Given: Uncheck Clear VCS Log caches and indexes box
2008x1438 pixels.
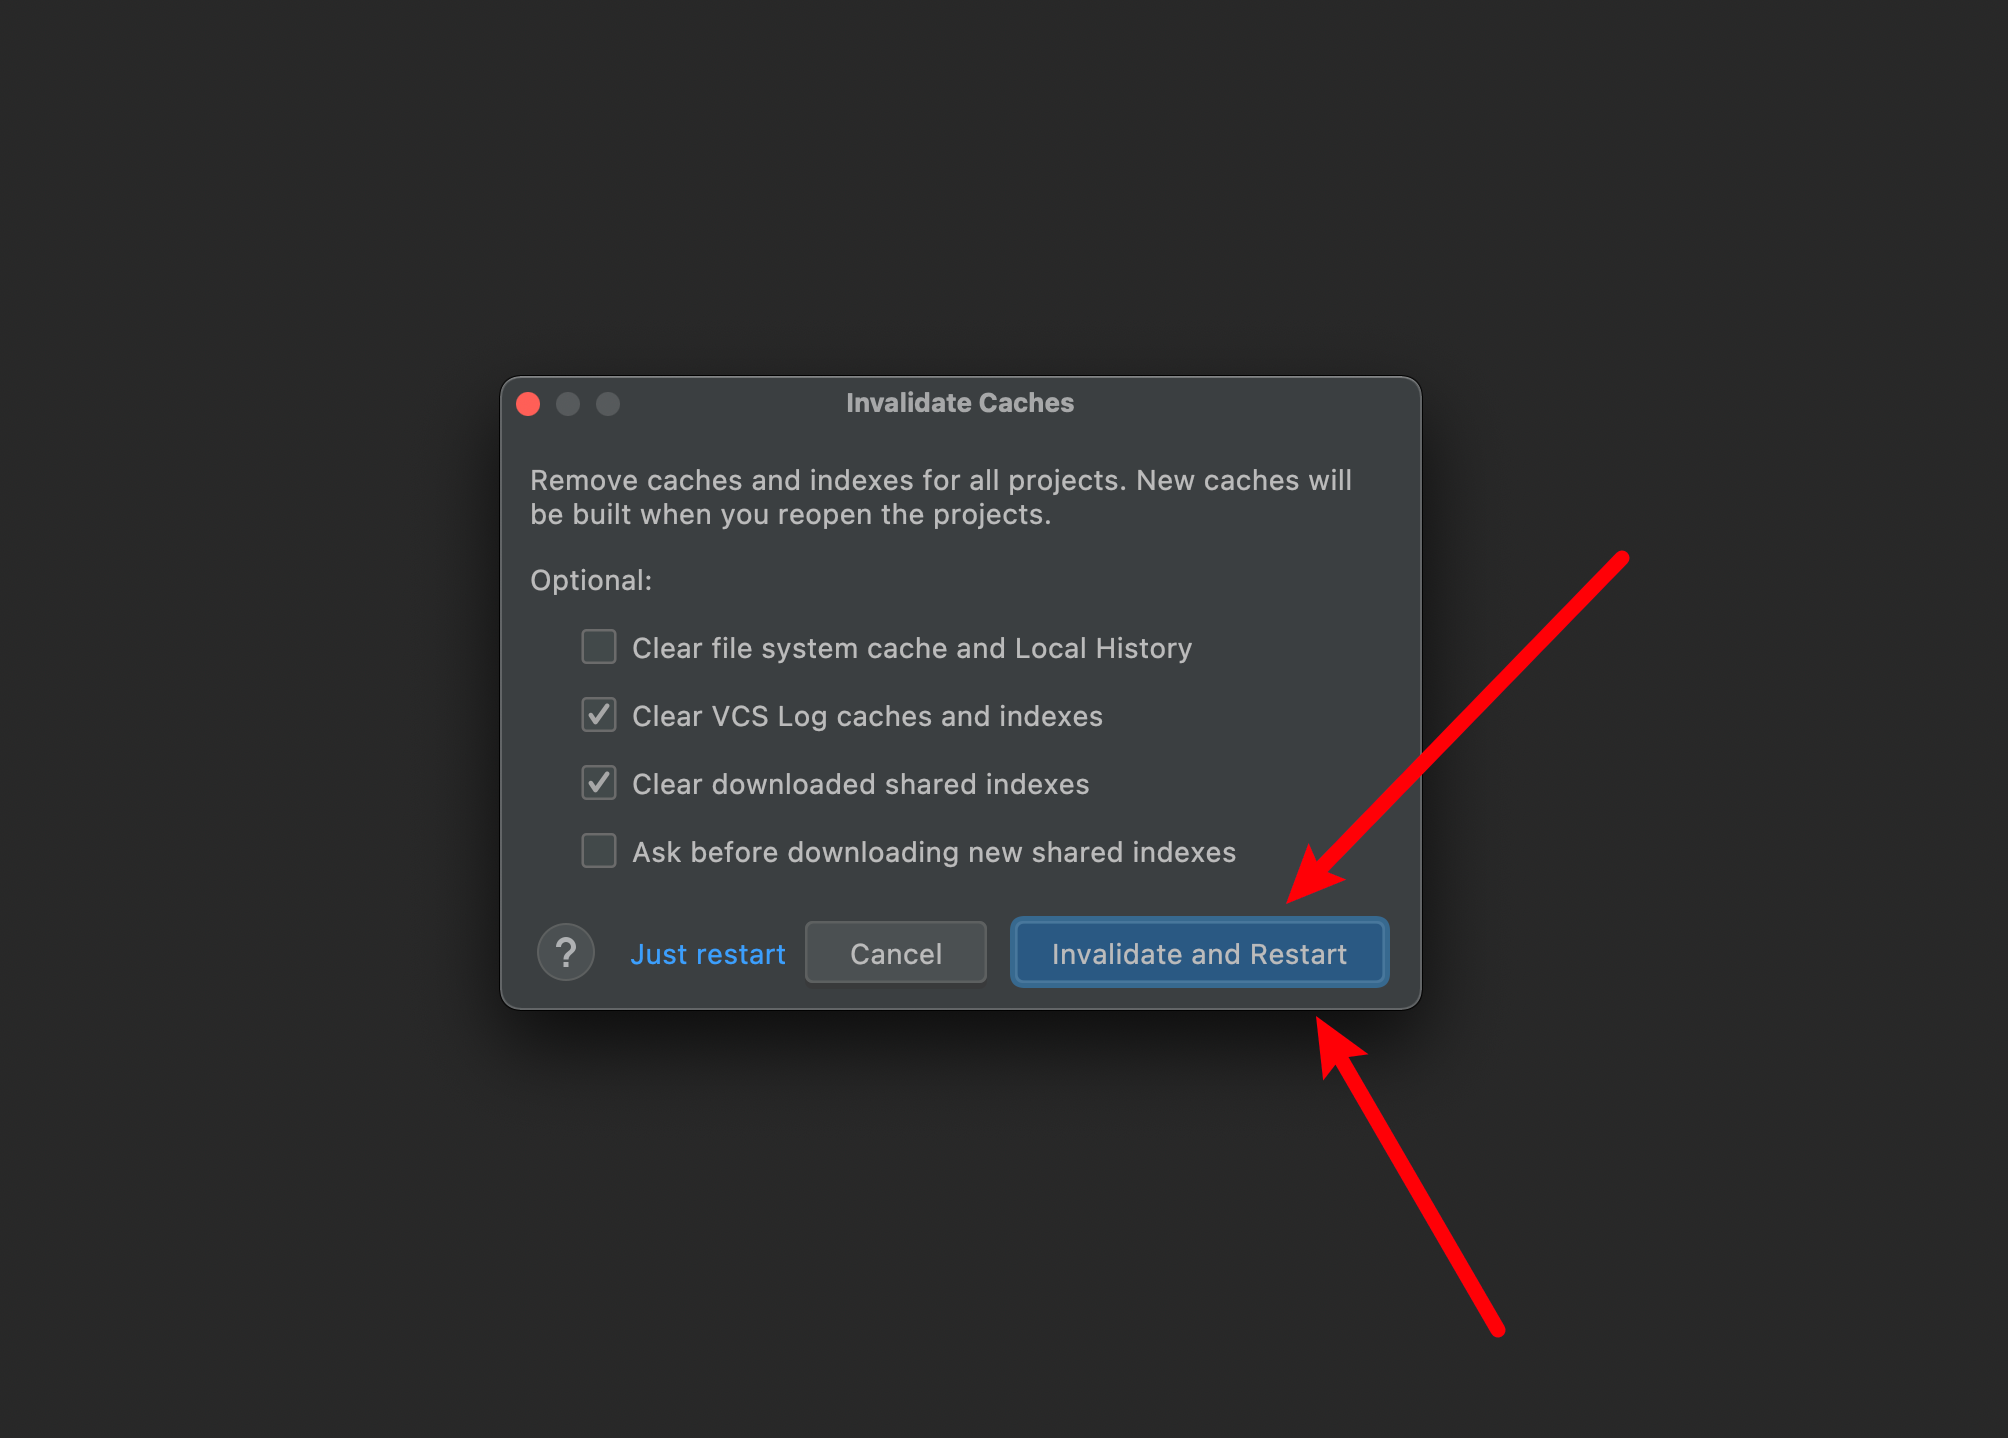Looking at the screenshot, I should pos(599,715).
